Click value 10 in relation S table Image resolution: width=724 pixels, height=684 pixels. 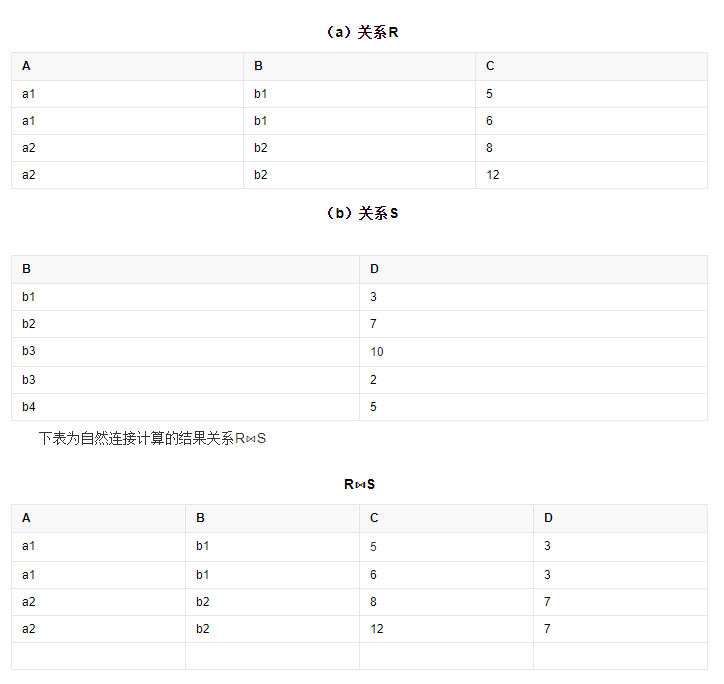[377, 352]
